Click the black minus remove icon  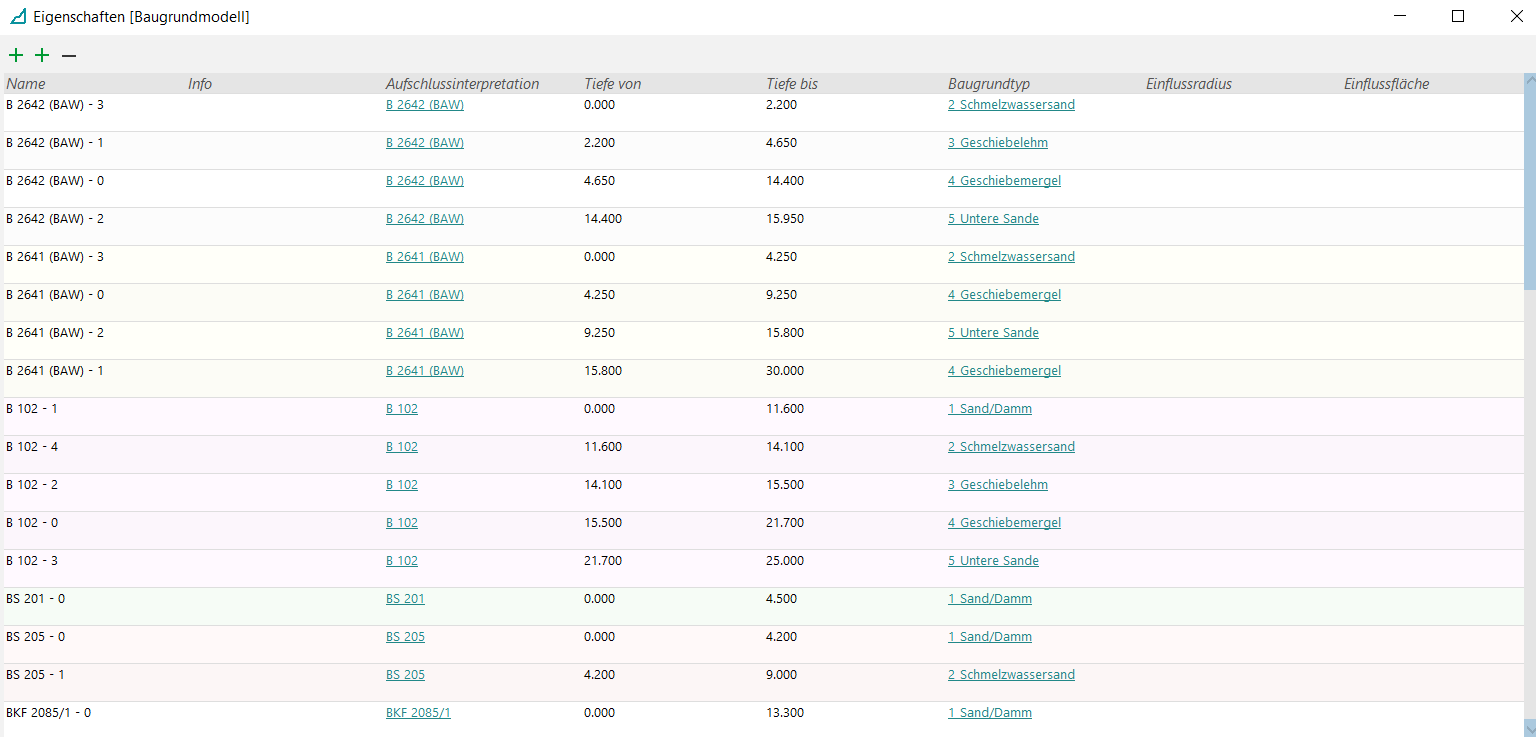[x=69, y=56]
